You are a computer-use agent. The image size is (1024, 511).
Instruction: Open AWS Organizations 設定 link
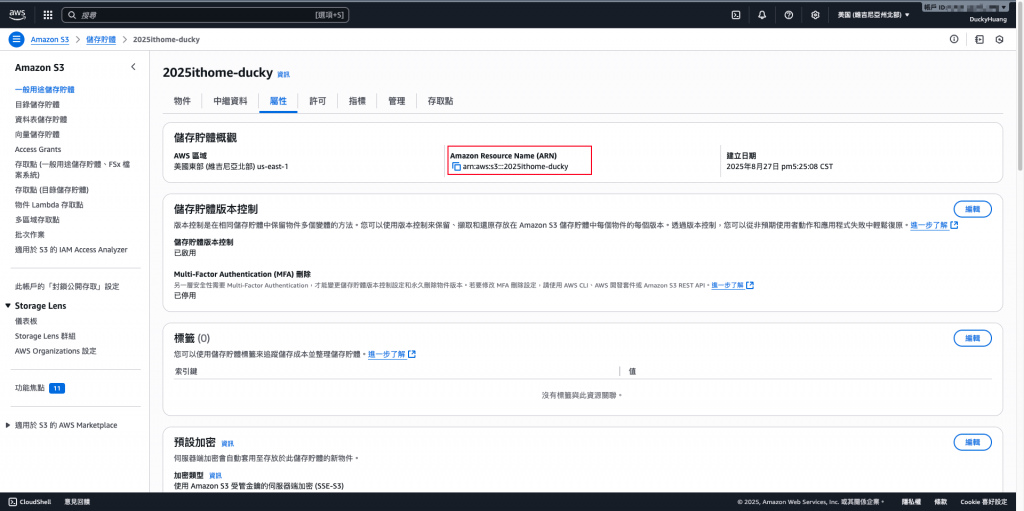click(56, 351)
